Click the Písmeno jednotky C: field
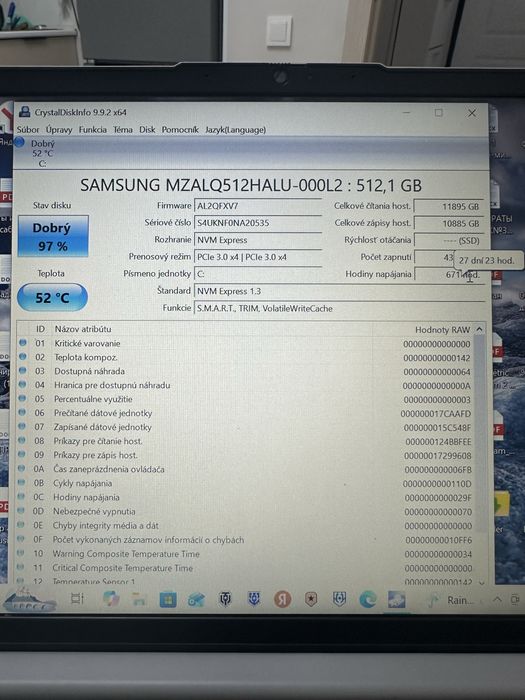The image size is (525, 700). click(258, 274)
